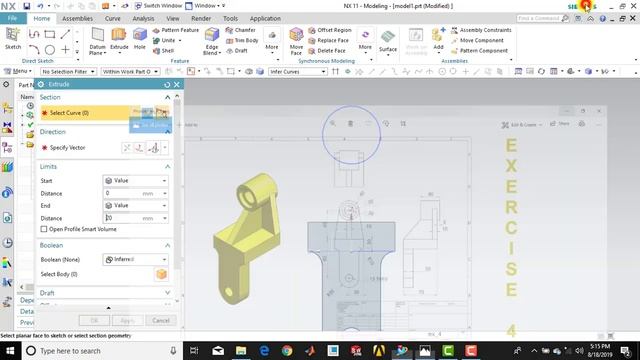Select the rectangle sketch tool
This screenshot has height=360, width=640.
point(50,34)
